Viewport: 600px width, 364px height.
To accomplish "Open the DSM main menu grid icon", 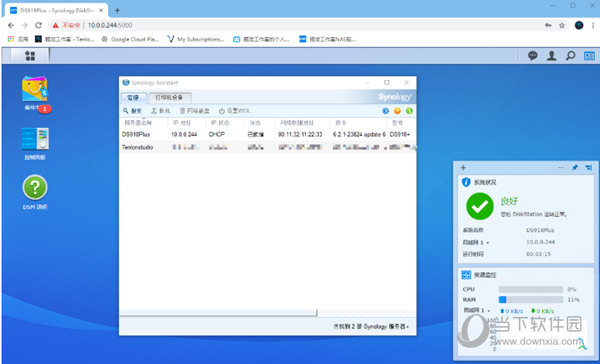I will pos(30,56).
